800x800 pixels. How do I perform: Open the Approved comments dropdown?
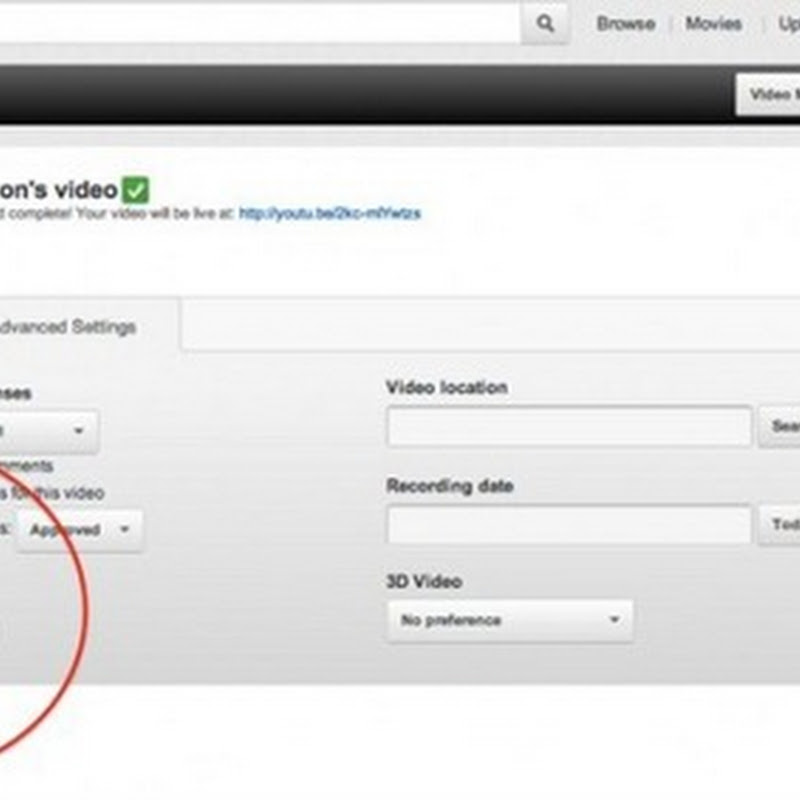point(79,530)
